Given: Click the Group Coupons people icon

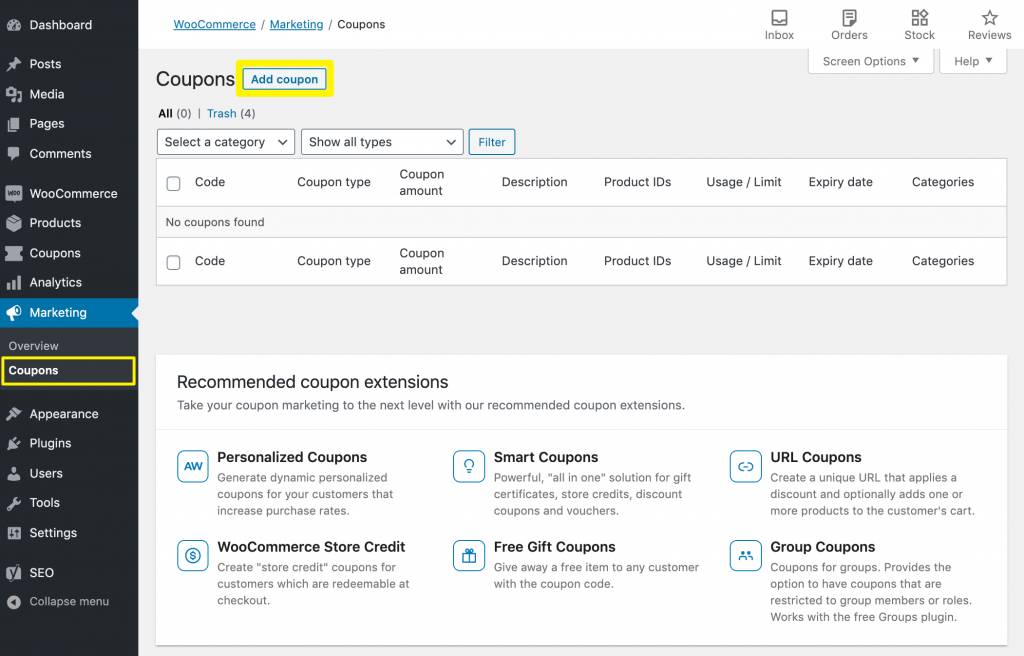Looking at the screenshot, I should coord(746,555).
